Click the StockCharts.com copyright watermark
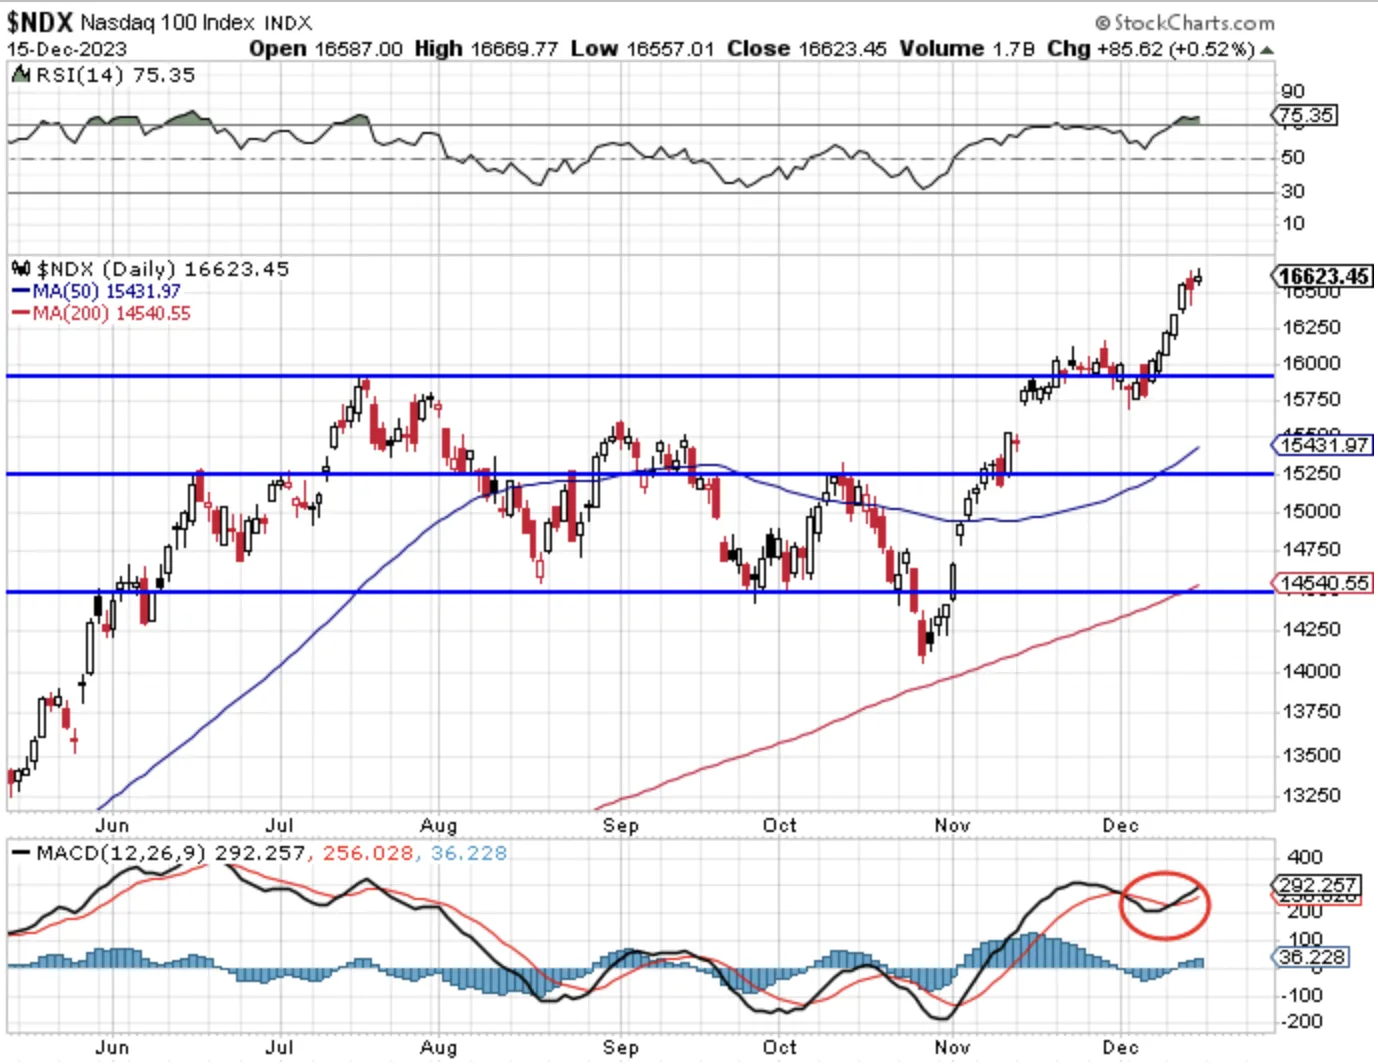The height and width of the screenshot is (1064, 1378). [1185, 22]
